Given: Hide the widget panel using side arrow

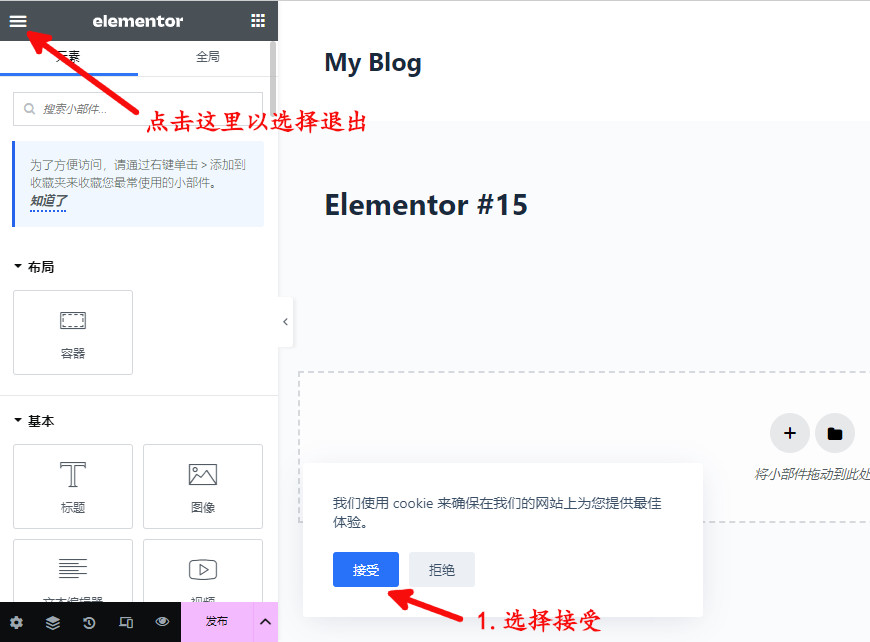Looking at the screenshot, I should point(285,322).
